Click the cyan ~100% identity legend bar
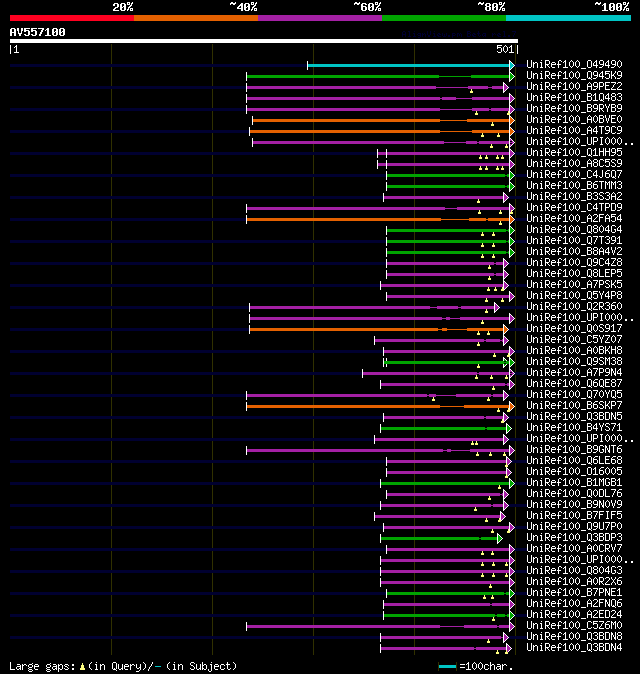 pos(568,18)
